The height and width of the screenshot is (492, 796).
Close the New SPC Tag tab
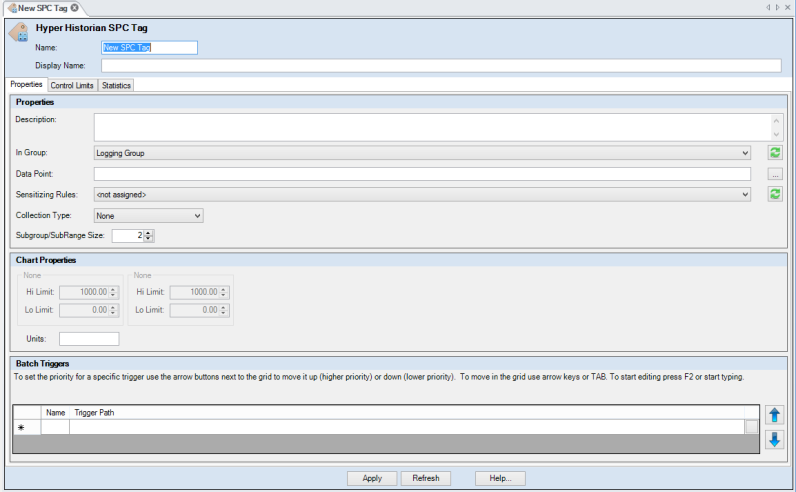click(75, 7)
